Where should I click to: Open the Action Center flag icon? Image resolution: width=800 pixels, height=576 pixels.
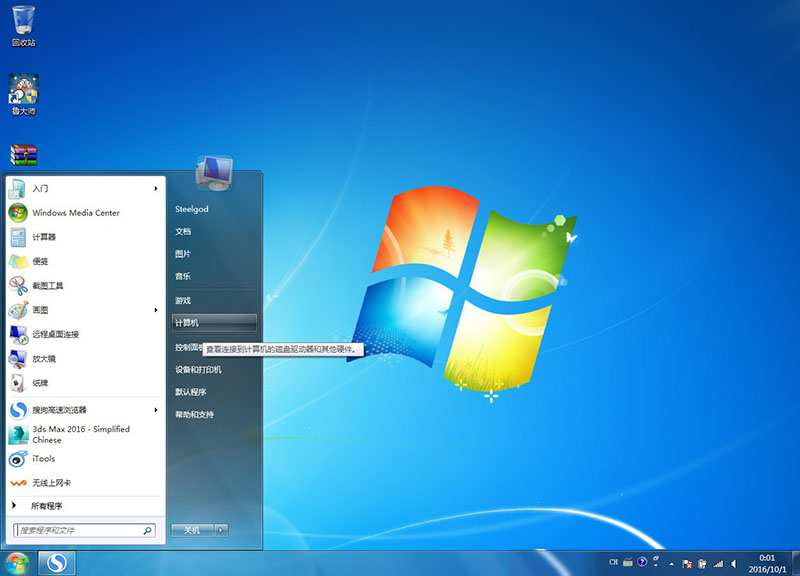(x=687, y=564)
